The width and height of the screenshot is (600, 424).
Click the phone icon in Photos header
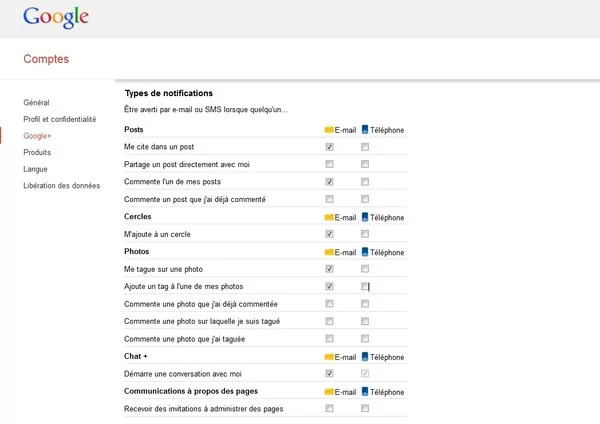click(365, 252)
